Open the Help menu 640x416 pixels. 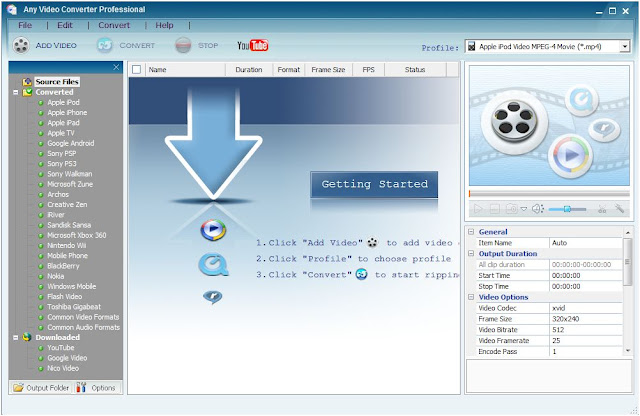(x=164, y=25)
